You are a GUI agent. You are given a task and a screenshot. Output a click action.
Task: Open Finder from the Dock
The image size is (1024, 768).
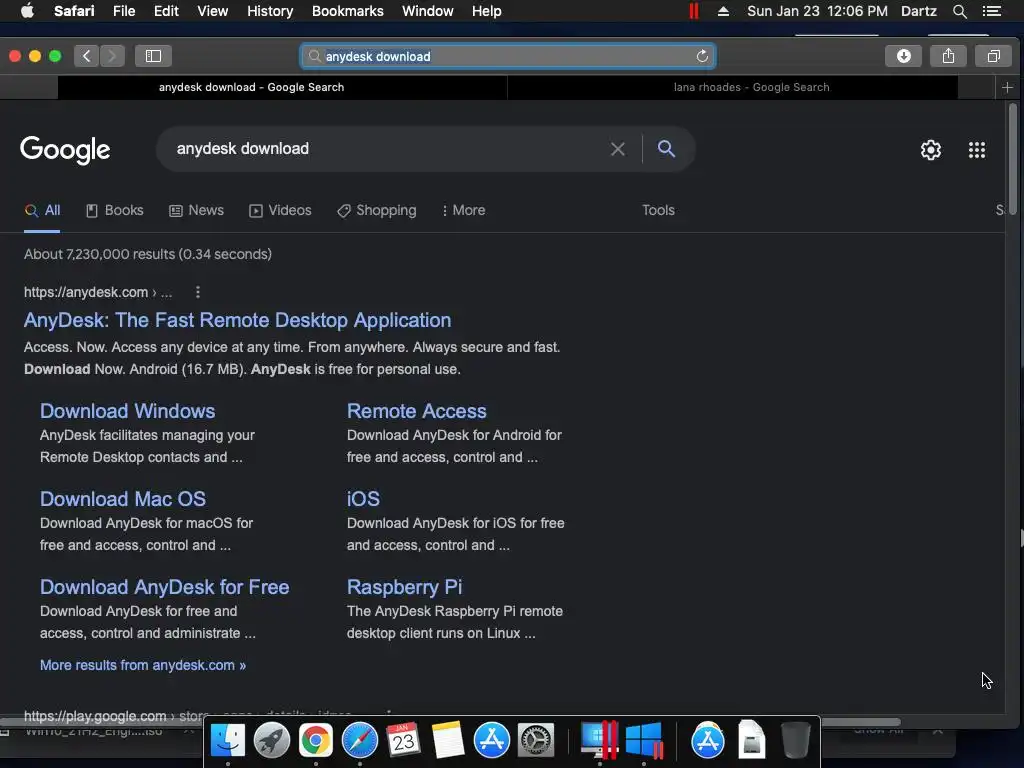click(x=227, y=741)
